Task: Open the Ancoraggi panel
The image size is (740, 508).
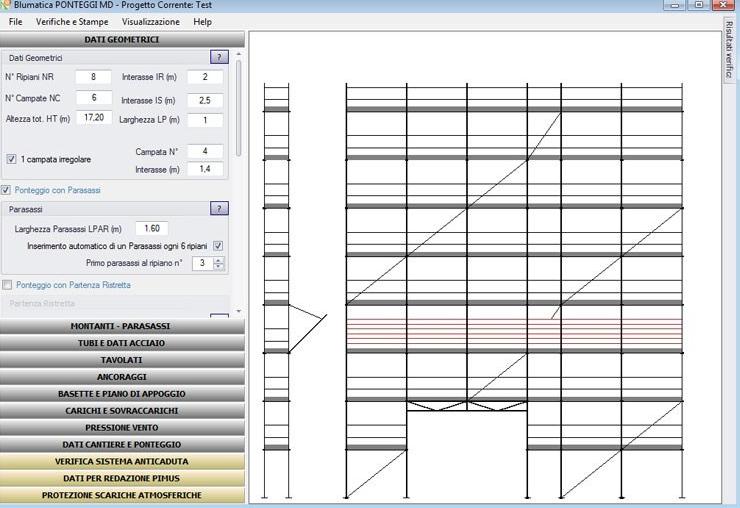Action: pos(121,377)
